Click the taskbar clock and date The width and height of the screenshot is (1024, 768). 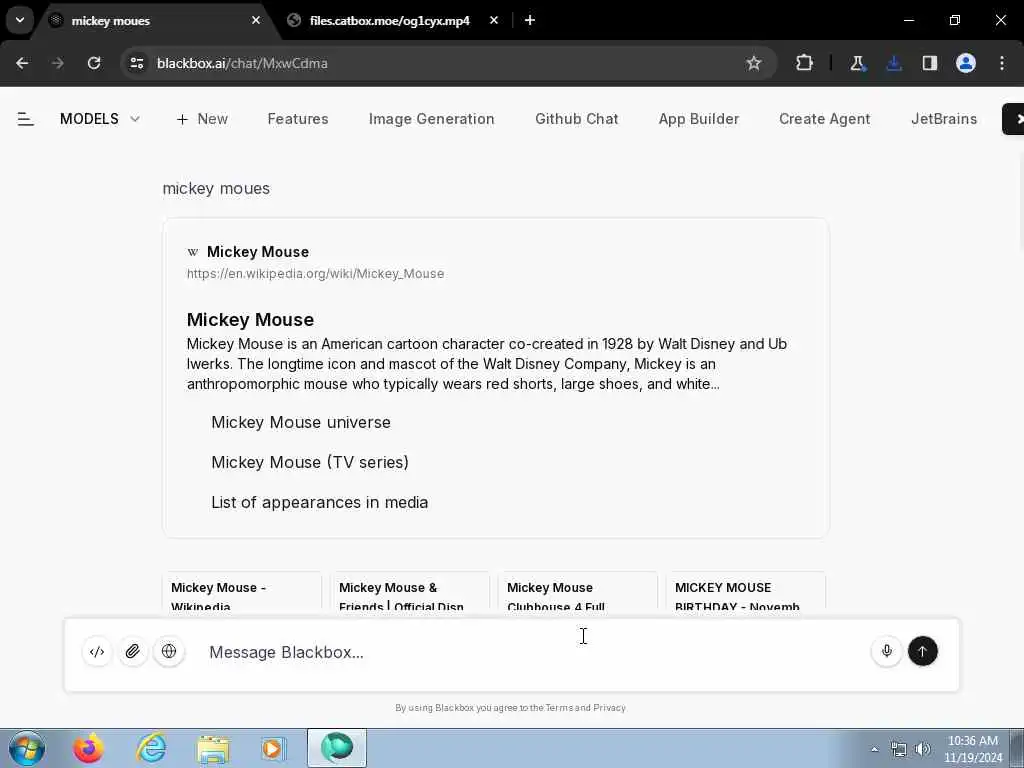tap(973, 749)
